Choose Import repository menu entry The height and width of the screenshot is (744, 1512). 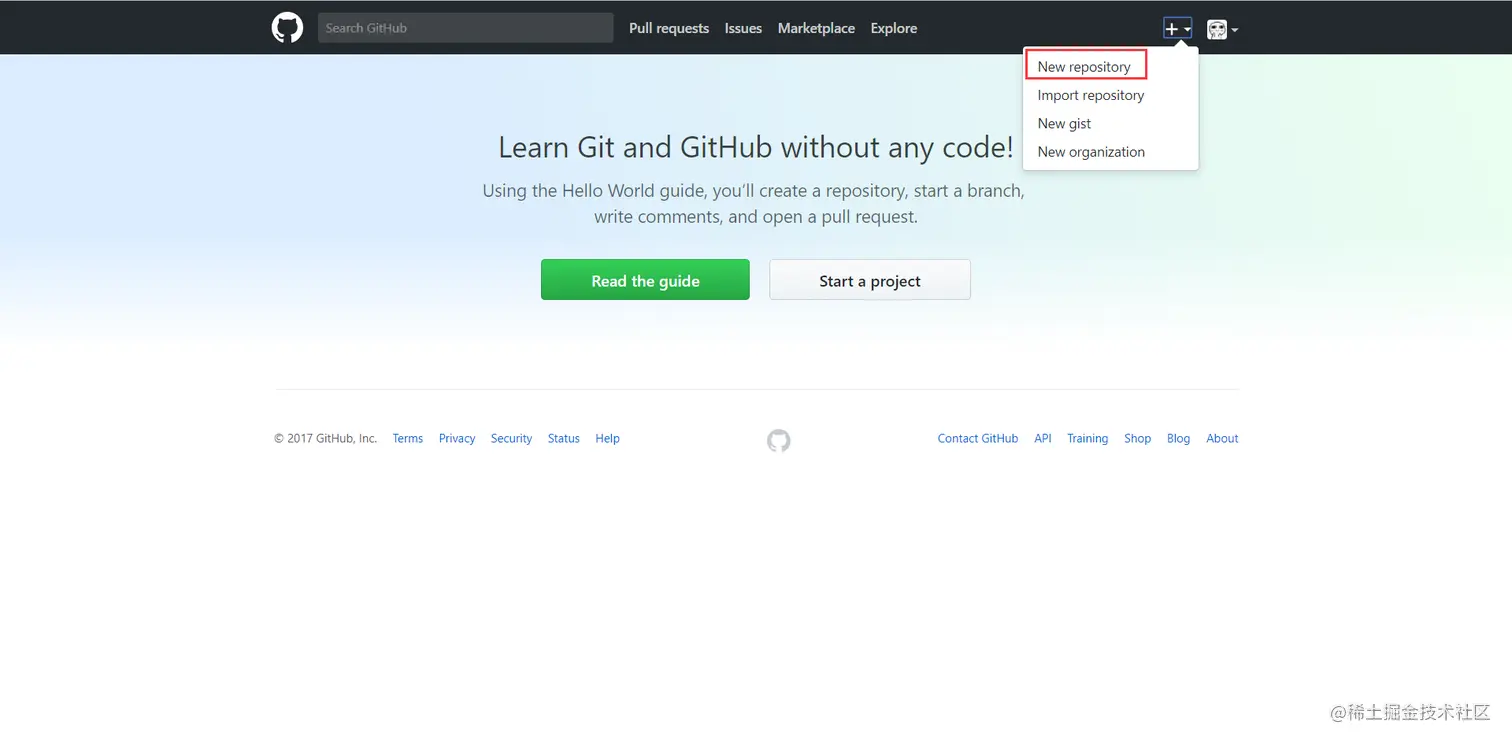pyautogui.click(x=1110, y=95)
